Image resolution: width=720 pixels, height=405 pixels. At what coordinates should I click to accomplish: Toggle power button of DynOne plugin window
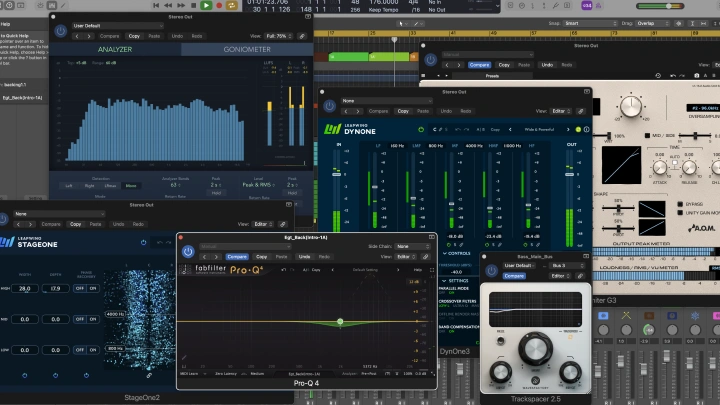pyautogui.click(x=329, y=106)
